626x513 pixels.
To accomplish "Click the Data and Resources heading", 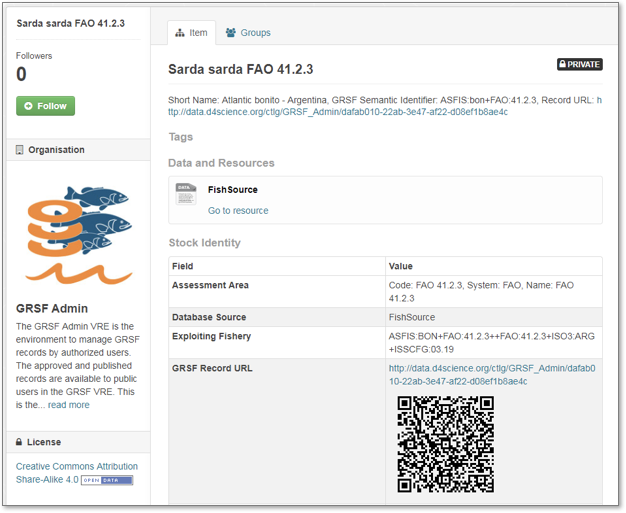I will [221, 163].
